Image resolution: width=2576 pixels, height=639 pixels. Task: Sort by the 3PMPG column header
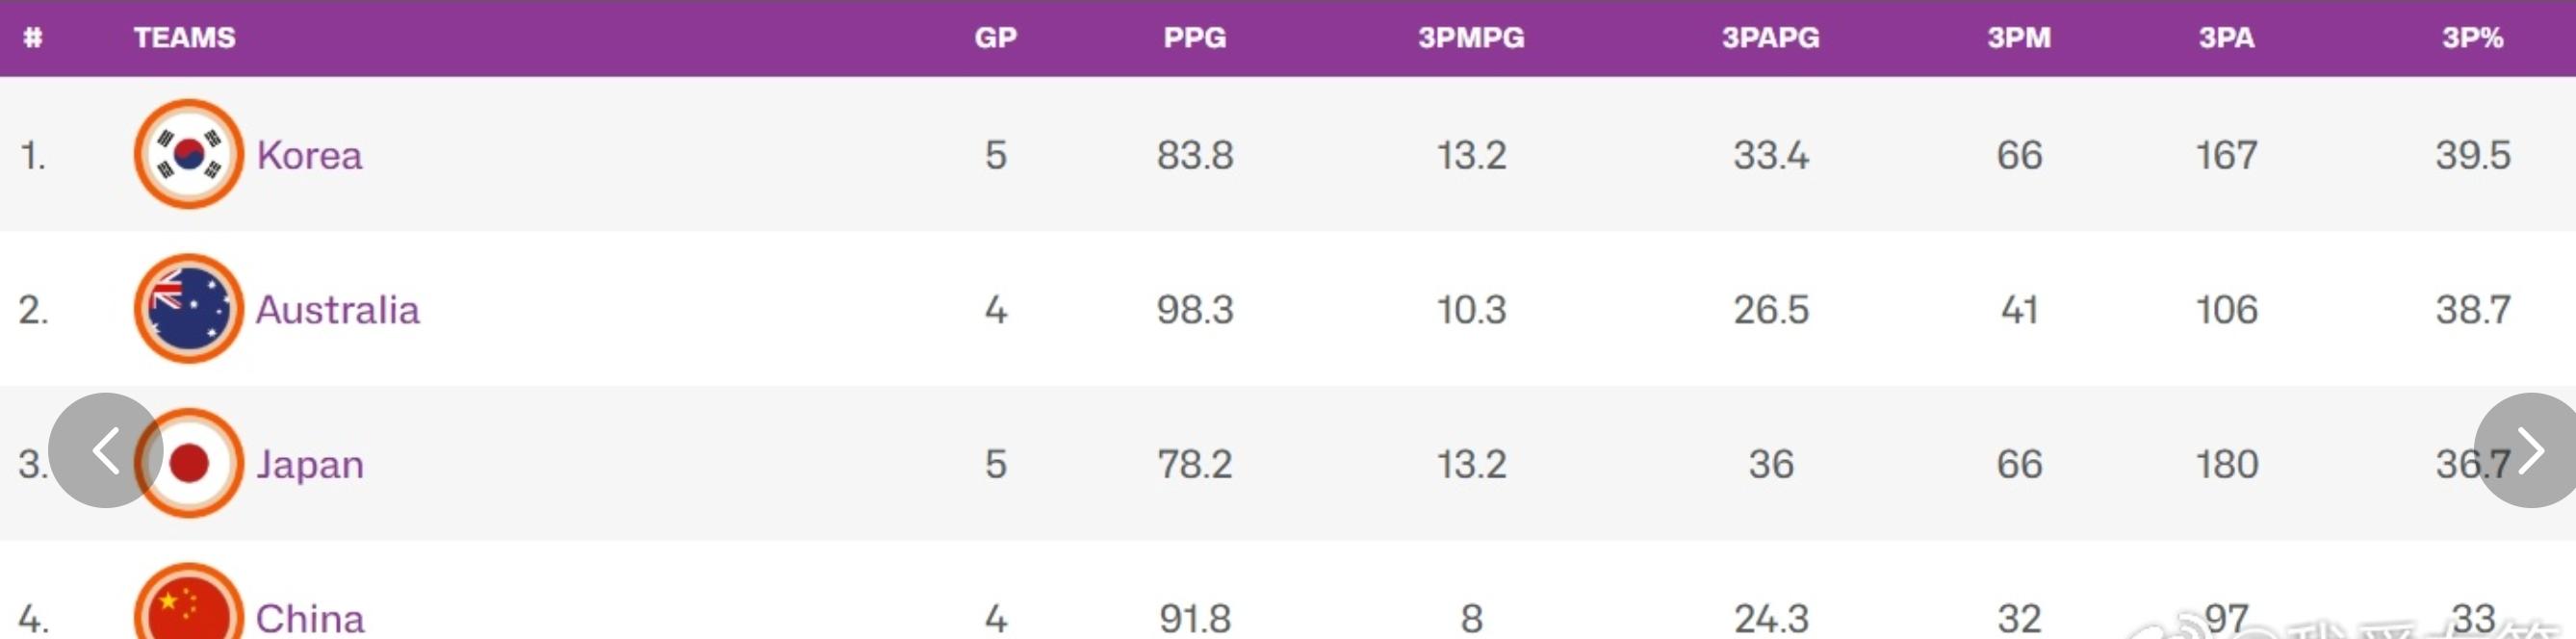1471,38
